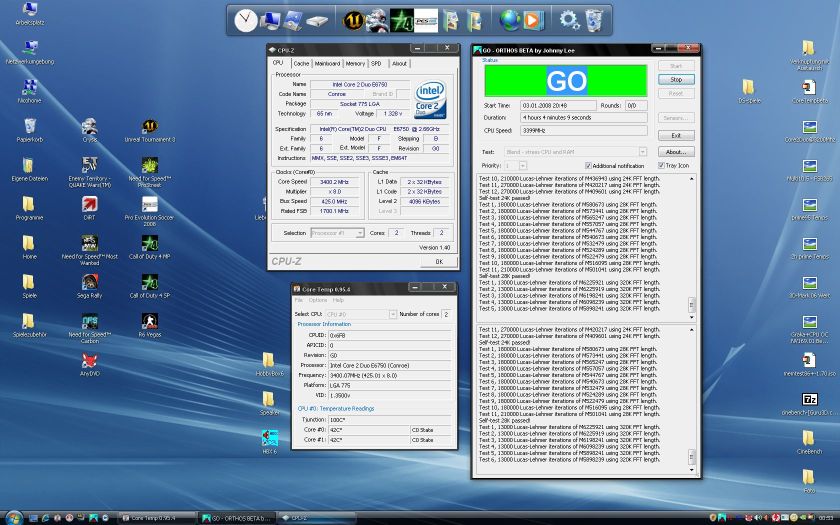The height and width of the screenshot is (525, 840).
Task: Open the globe browser icon in the dock
Action: pyautogui.click(x=509, y=20)
